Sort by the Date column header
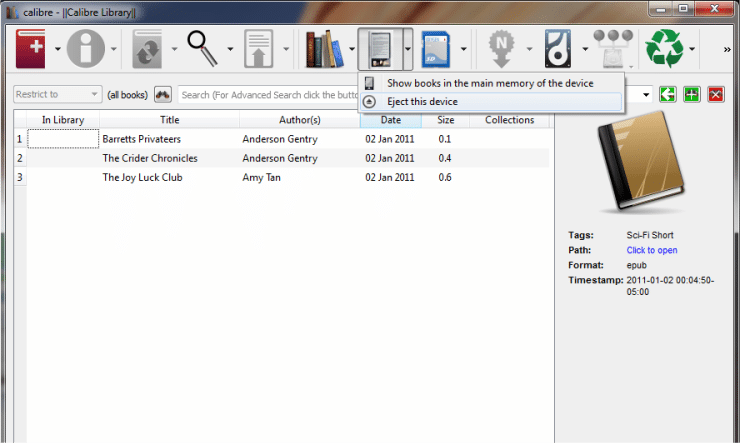 pos(391,120)
